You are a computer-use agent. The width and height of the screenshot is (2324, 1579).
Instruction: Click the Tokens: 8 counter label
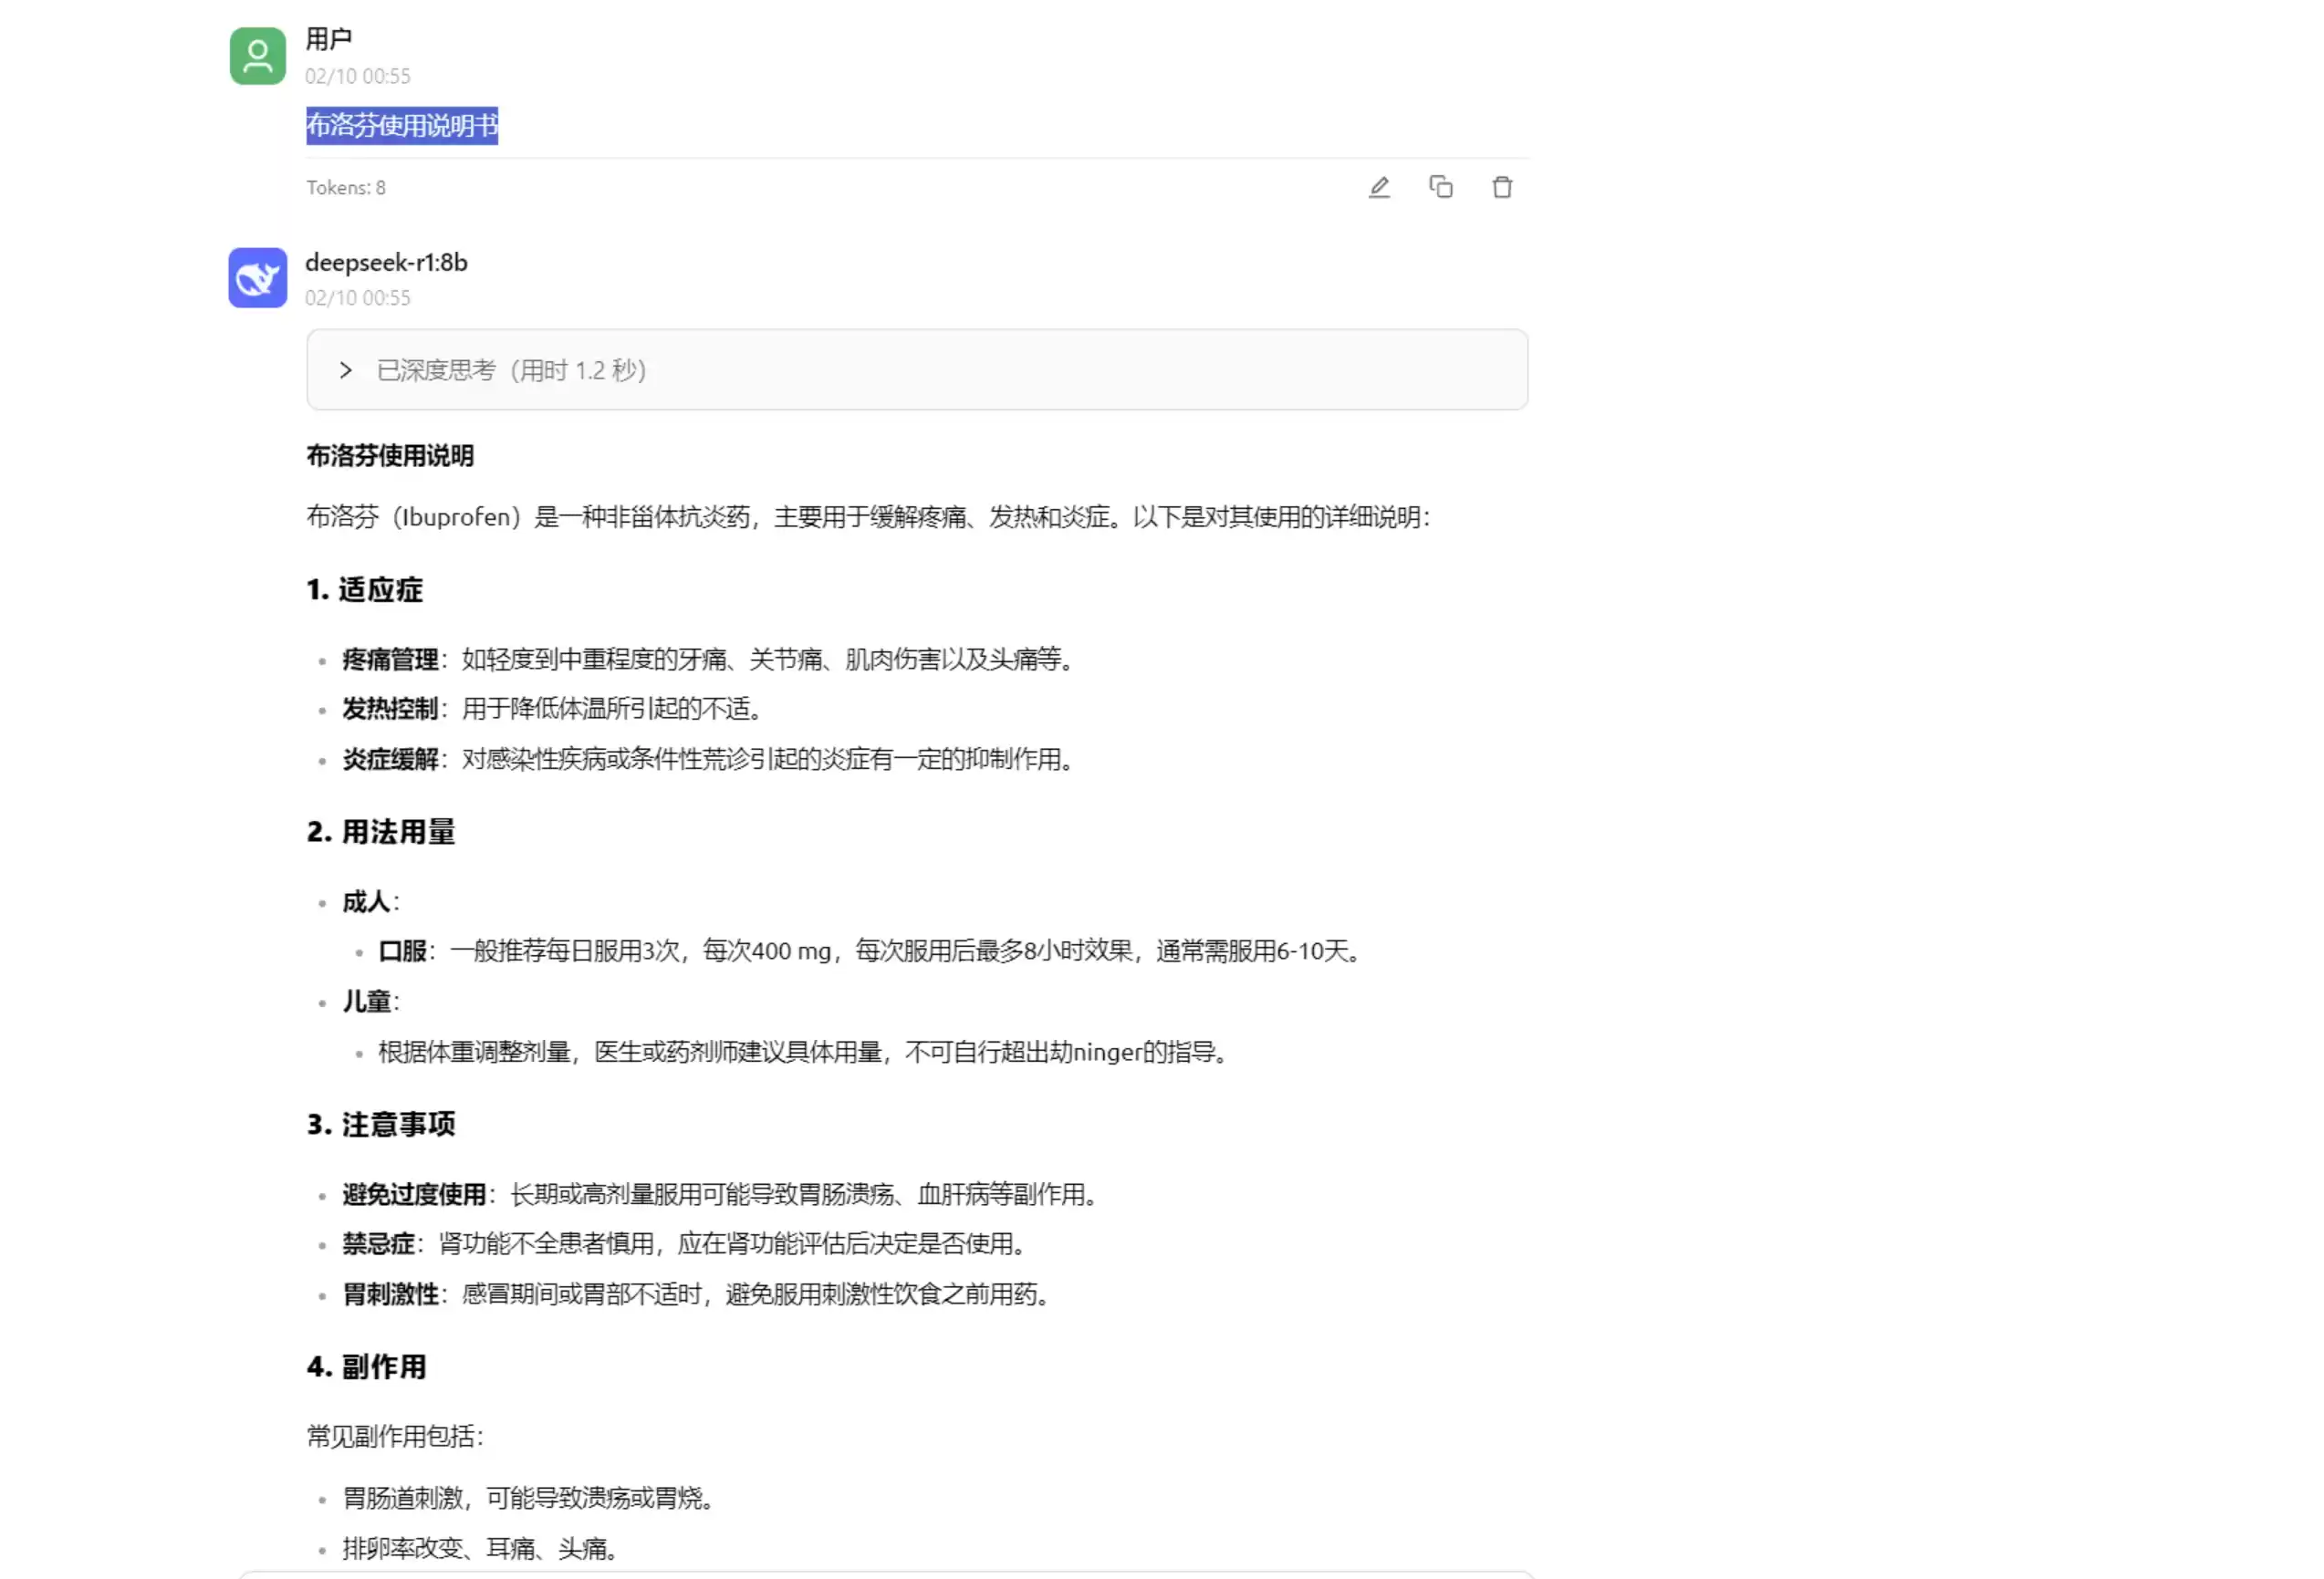(x=345, y=187)
